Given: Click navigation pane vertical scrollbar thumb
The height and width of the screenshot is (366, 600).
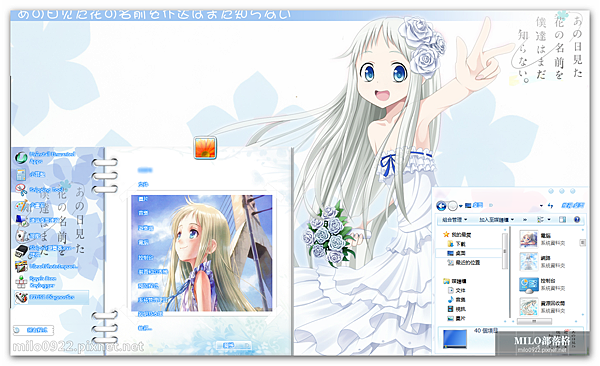Looking at the screenshot, I should 505,251.
